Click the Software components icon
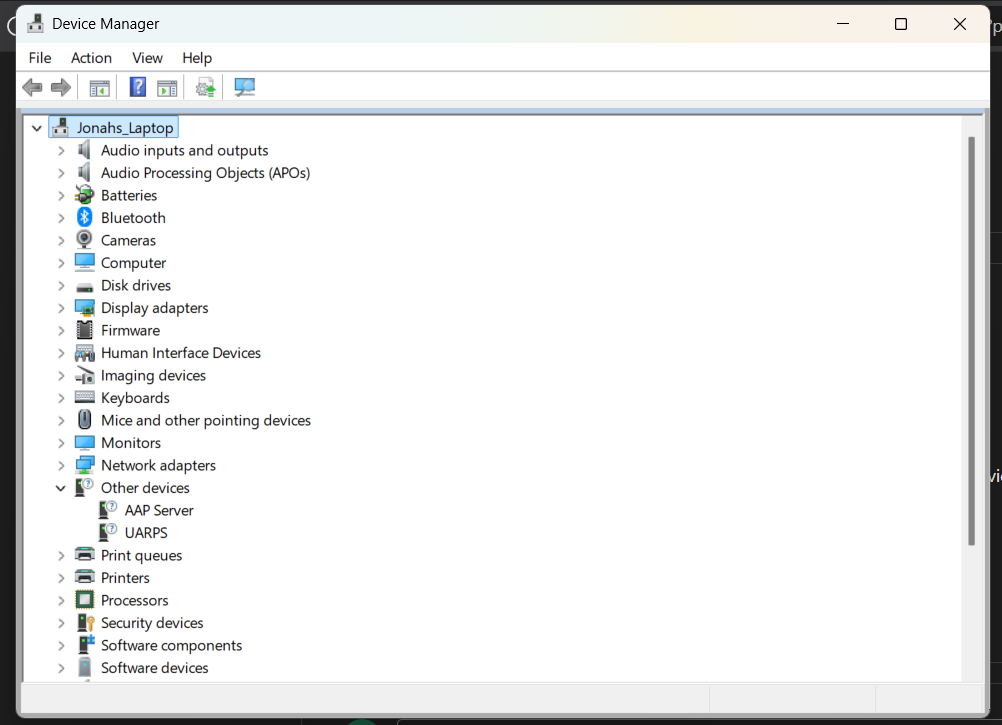This screenshot has width=1002, height=725. pos(86,644)
